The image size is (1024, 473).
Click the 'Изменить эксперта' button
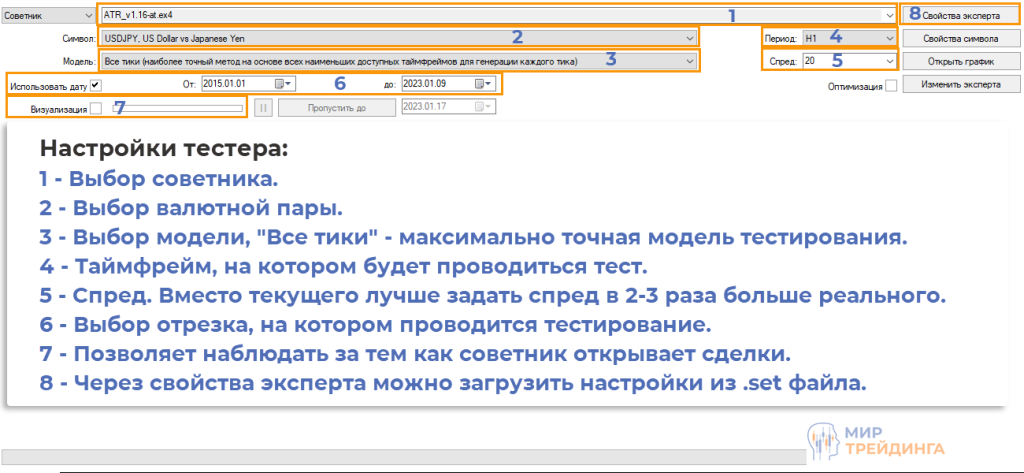click(960, 85)
